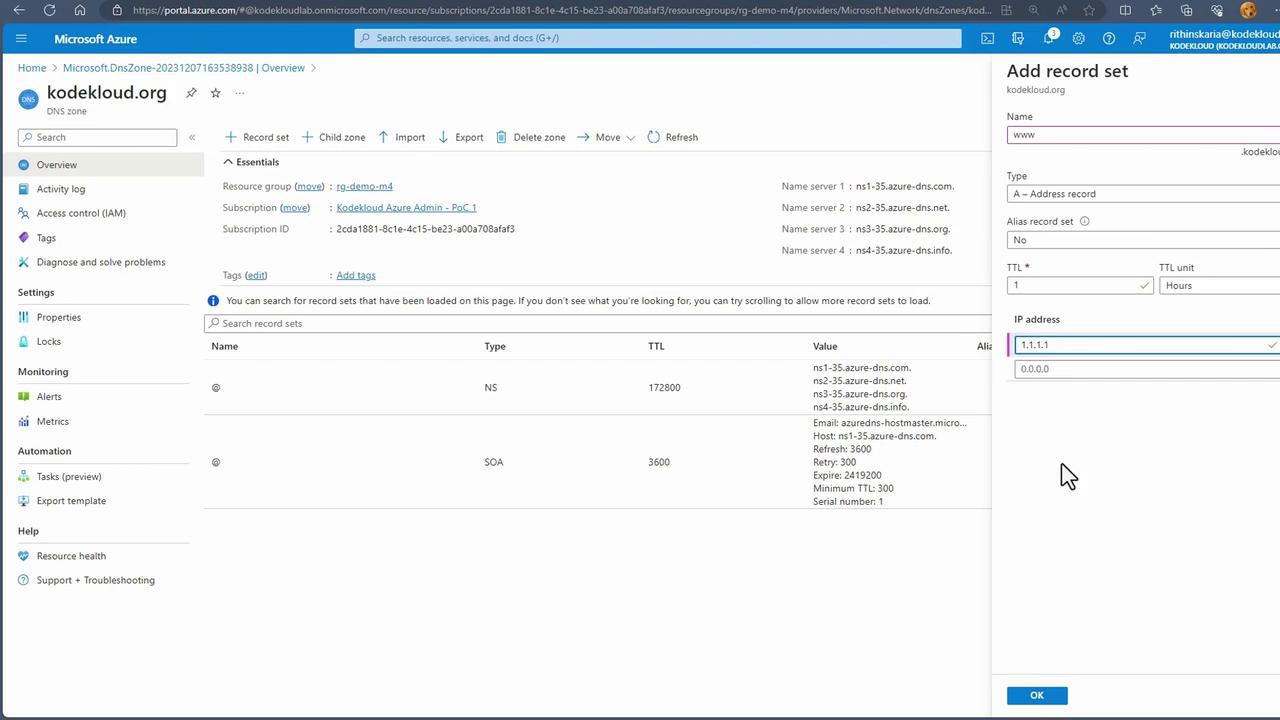Click the TTL value field
Viewport: 1280px width, 720px height.
(1080, 285)
